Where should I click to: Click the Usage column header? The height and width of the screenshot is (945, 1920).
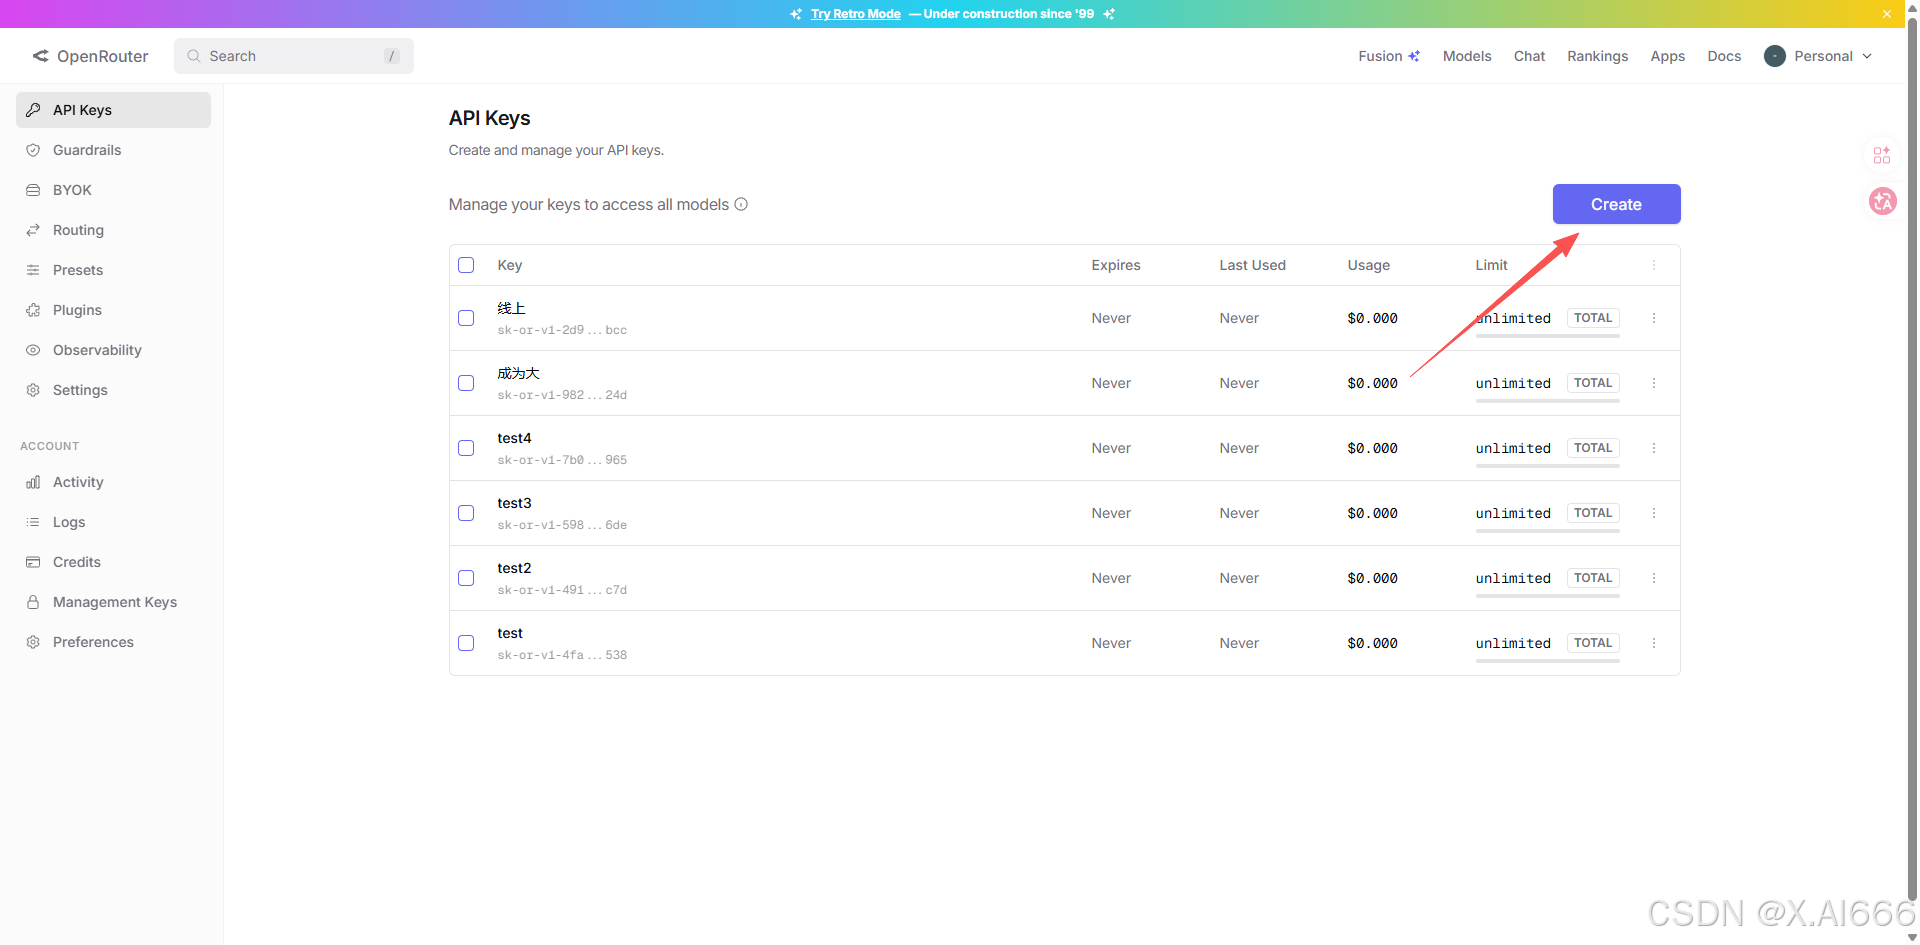pos(1368,265)
